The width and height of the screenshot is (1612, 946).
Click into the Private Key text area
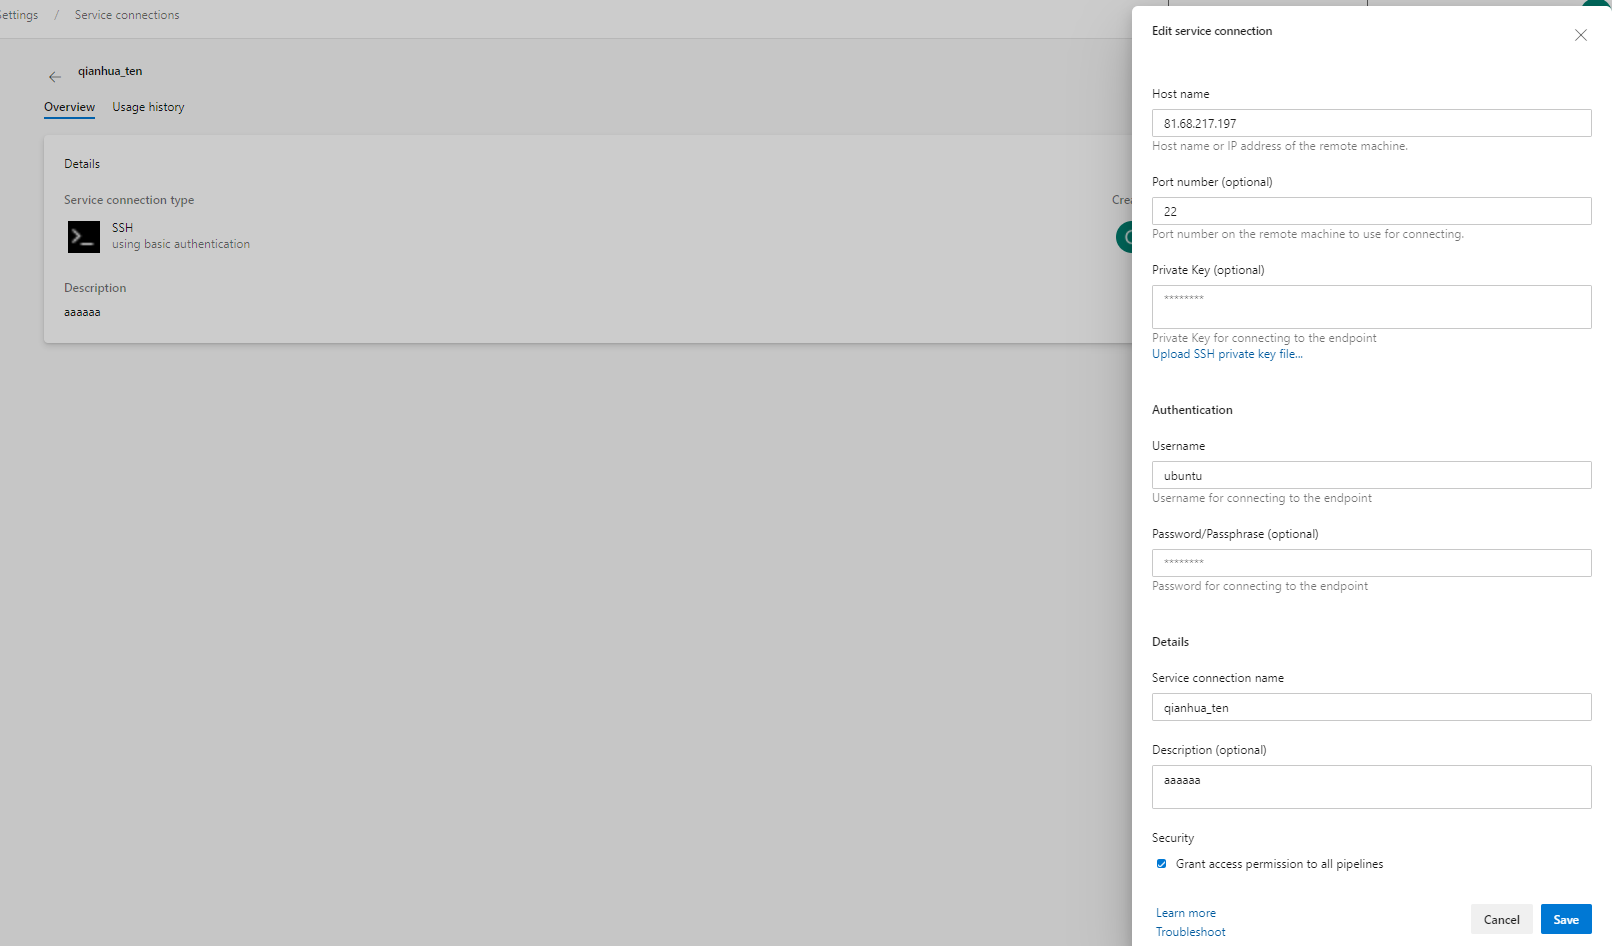[x=1371, y=307]
